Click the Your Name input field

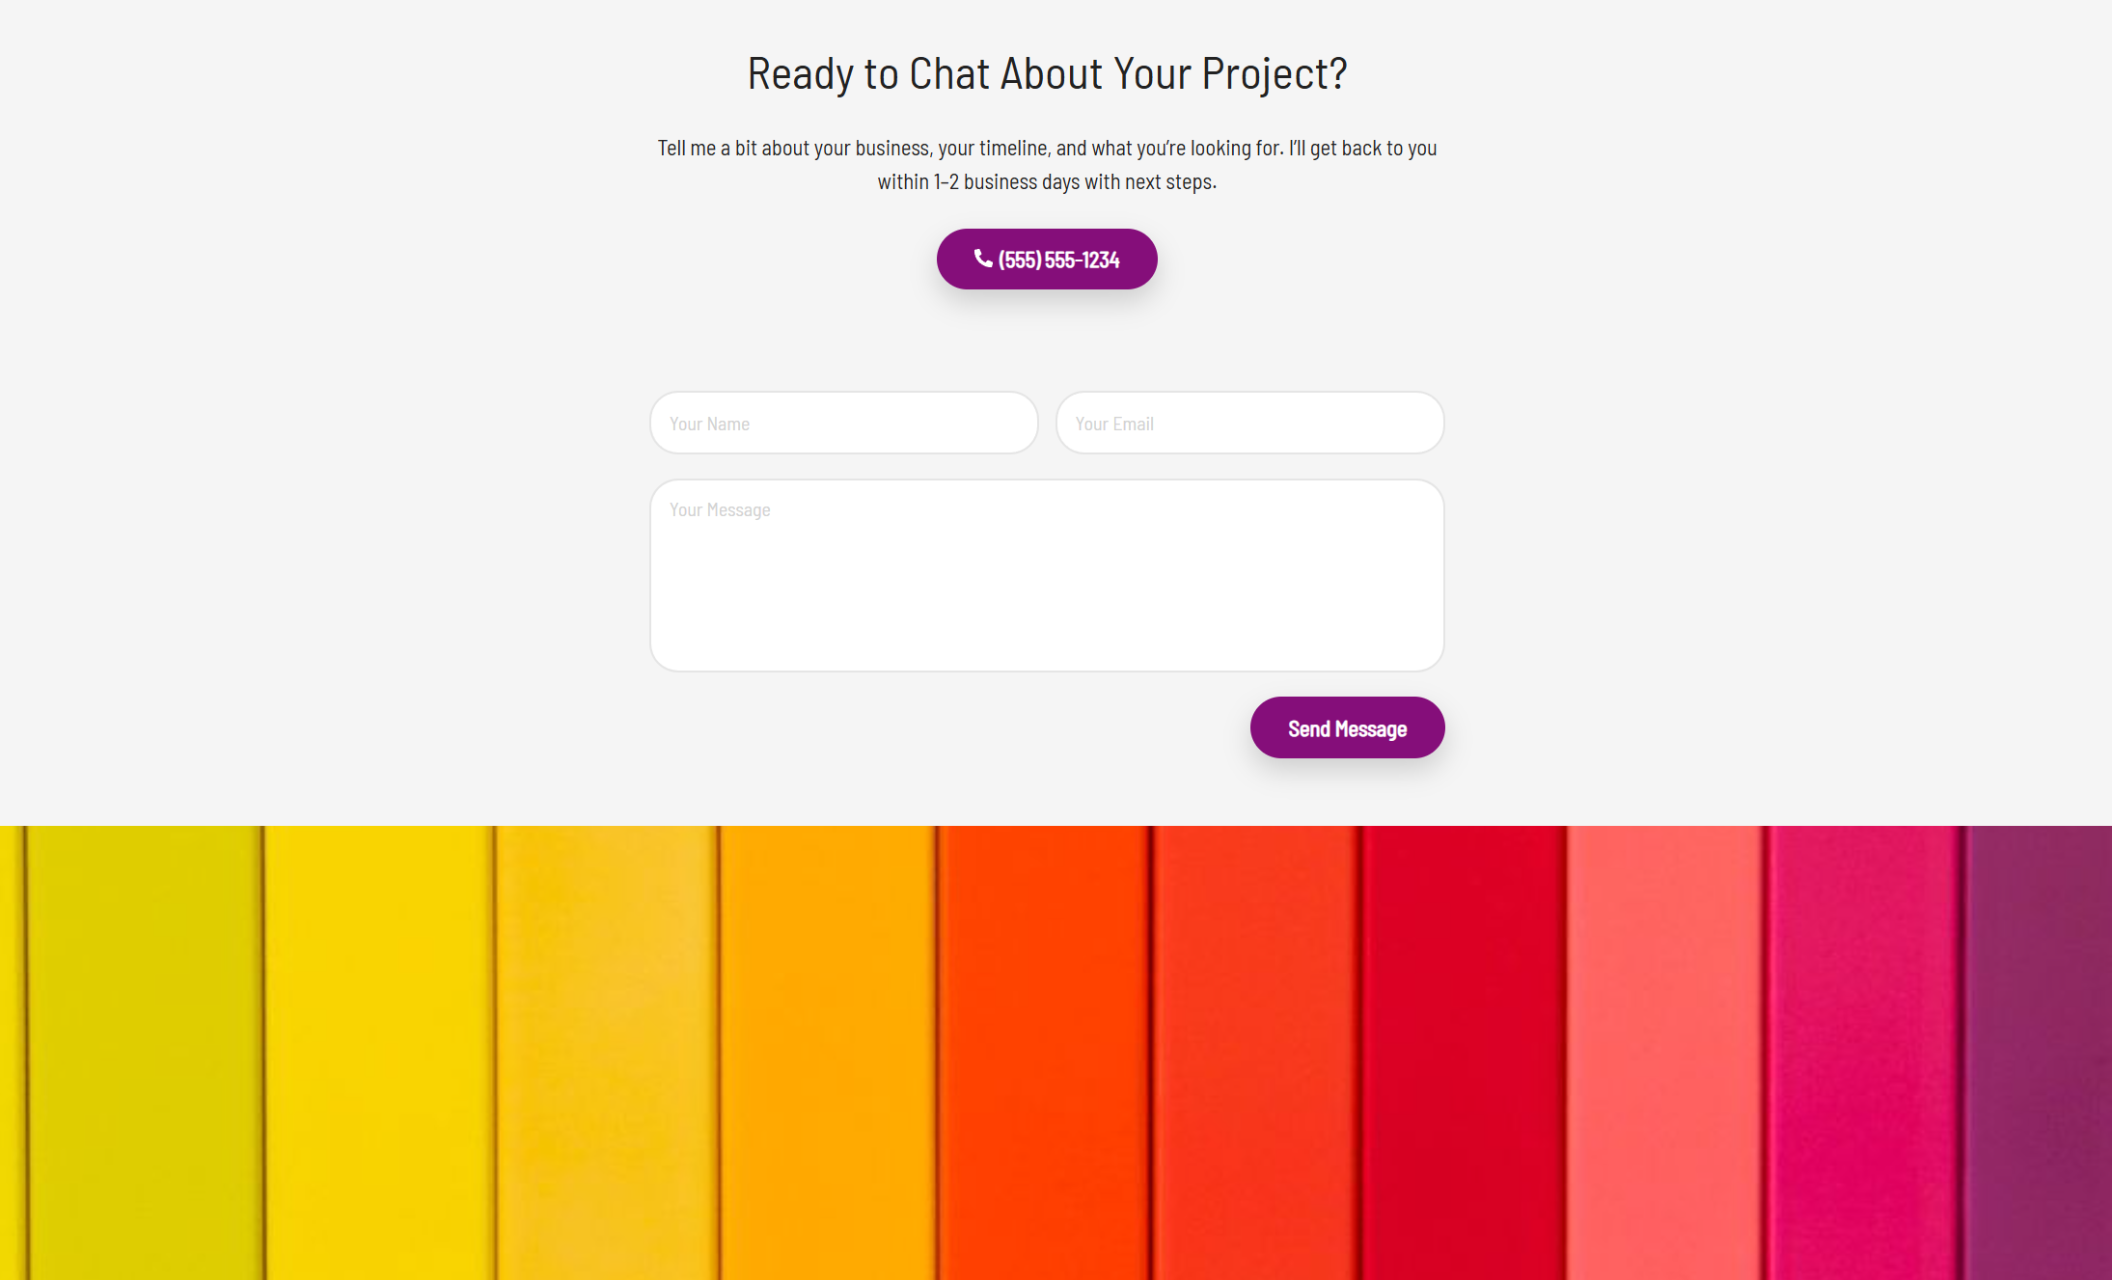pyautogui.click(x=843, y=423)
